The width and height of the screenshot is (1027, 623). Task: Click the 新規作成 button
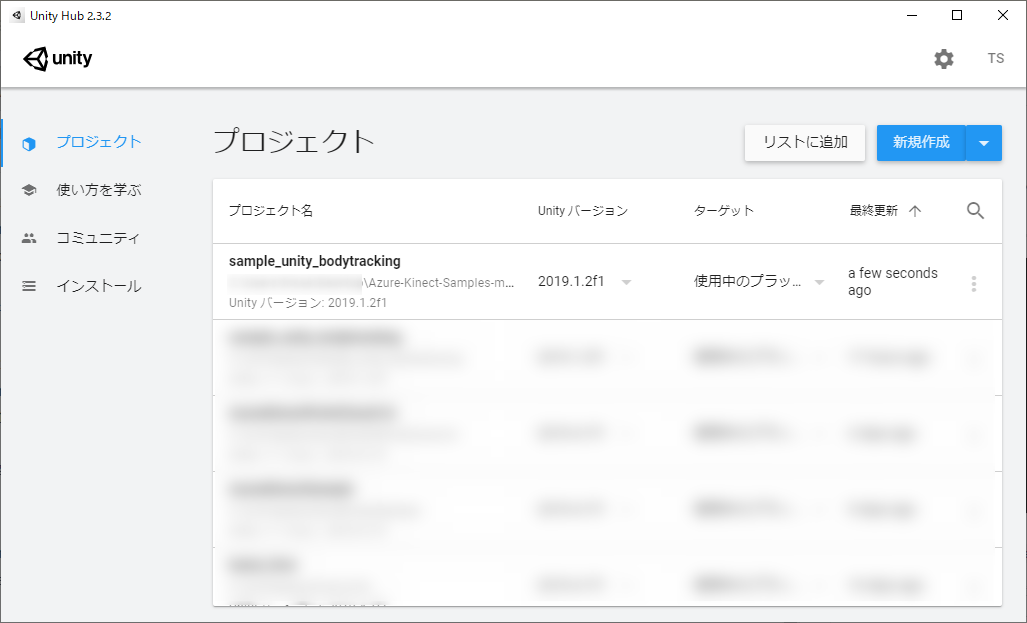click(x=920, y=143)
